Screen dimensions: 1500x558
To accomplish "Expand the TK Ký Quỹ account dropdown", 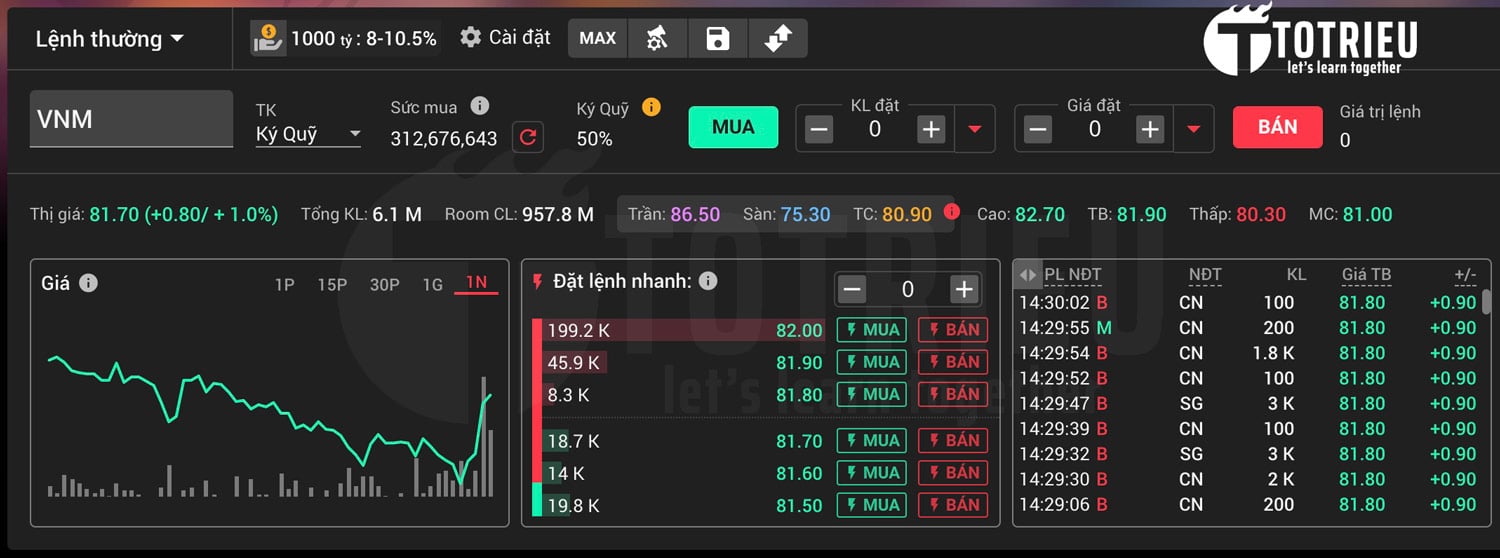I will click(x=308, y=134).
